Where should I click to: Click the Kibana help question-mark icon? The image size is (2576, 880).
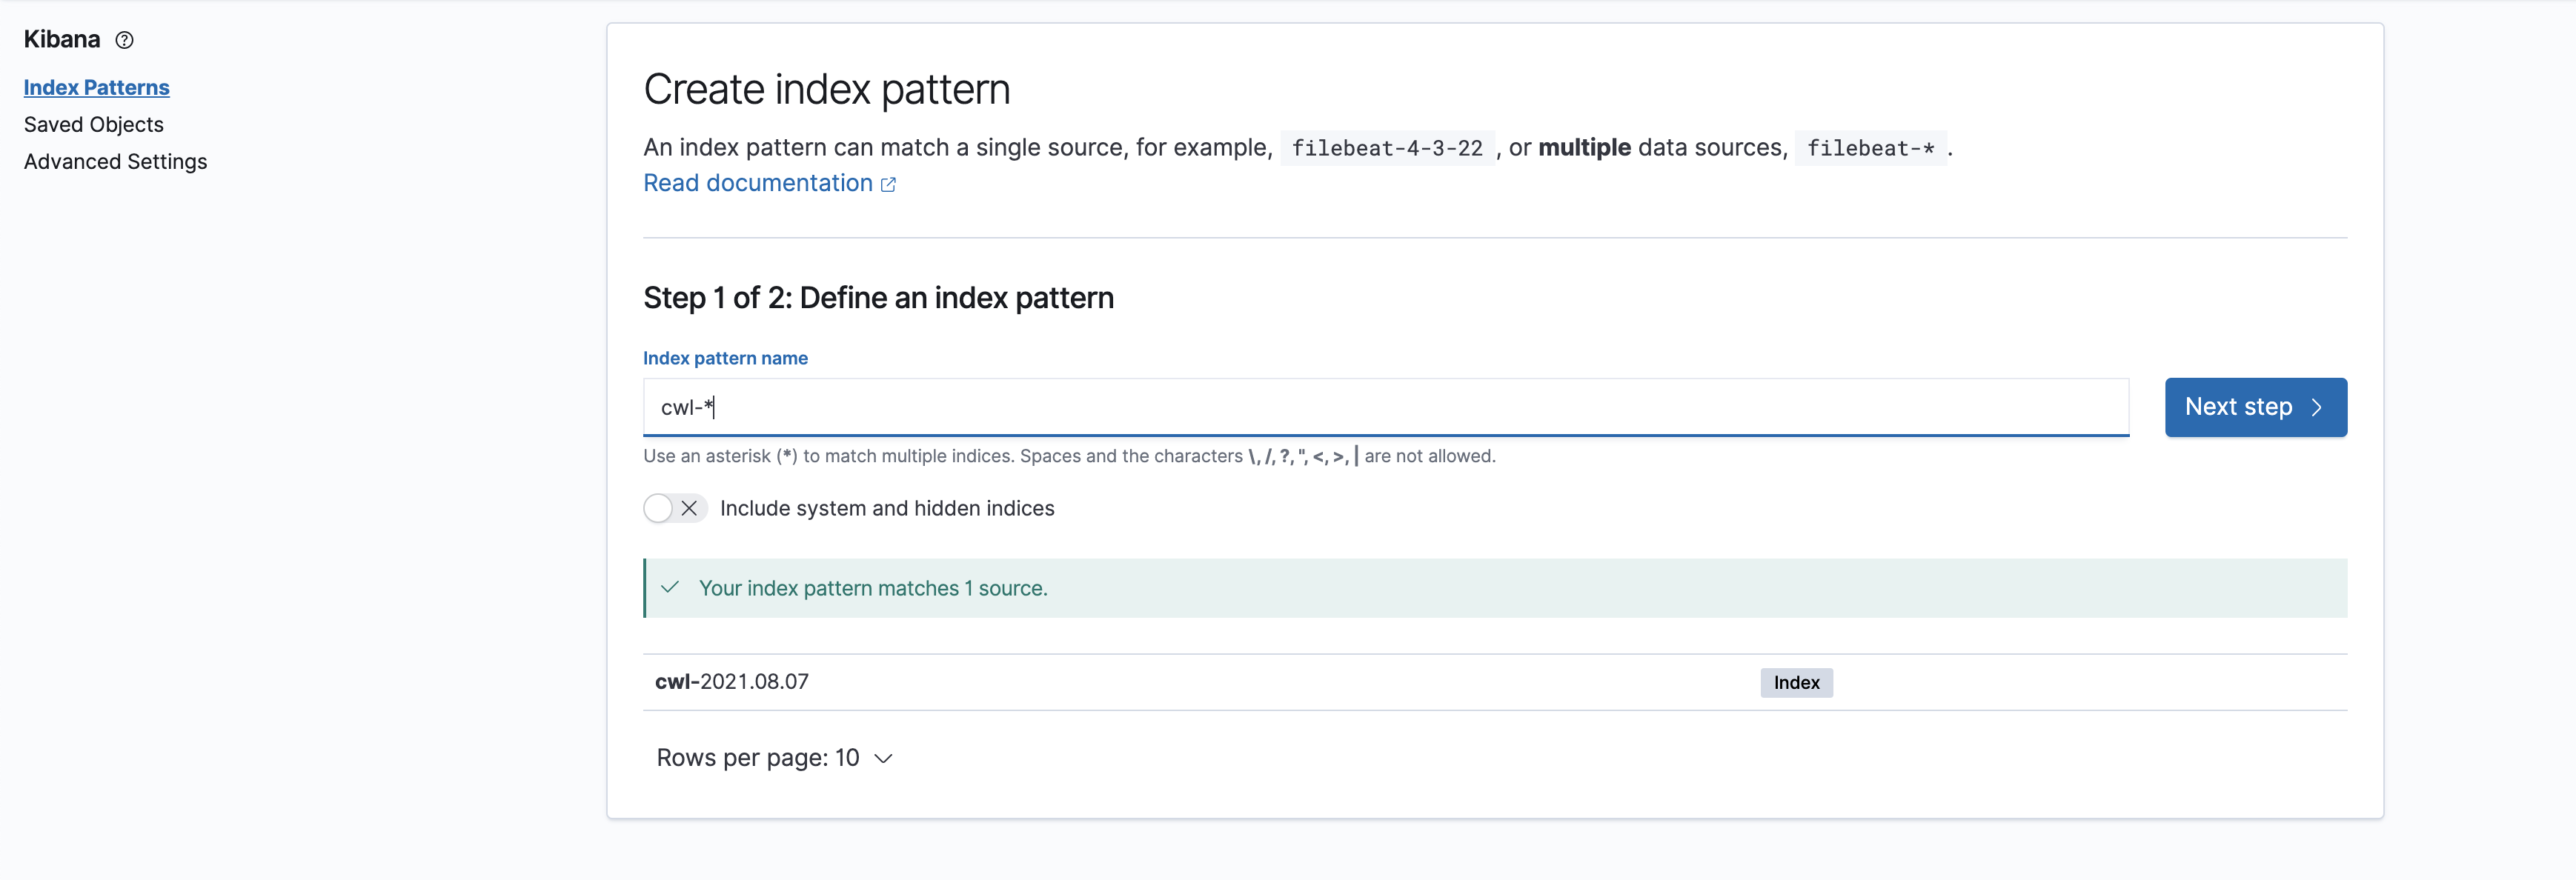pos(124,40)
